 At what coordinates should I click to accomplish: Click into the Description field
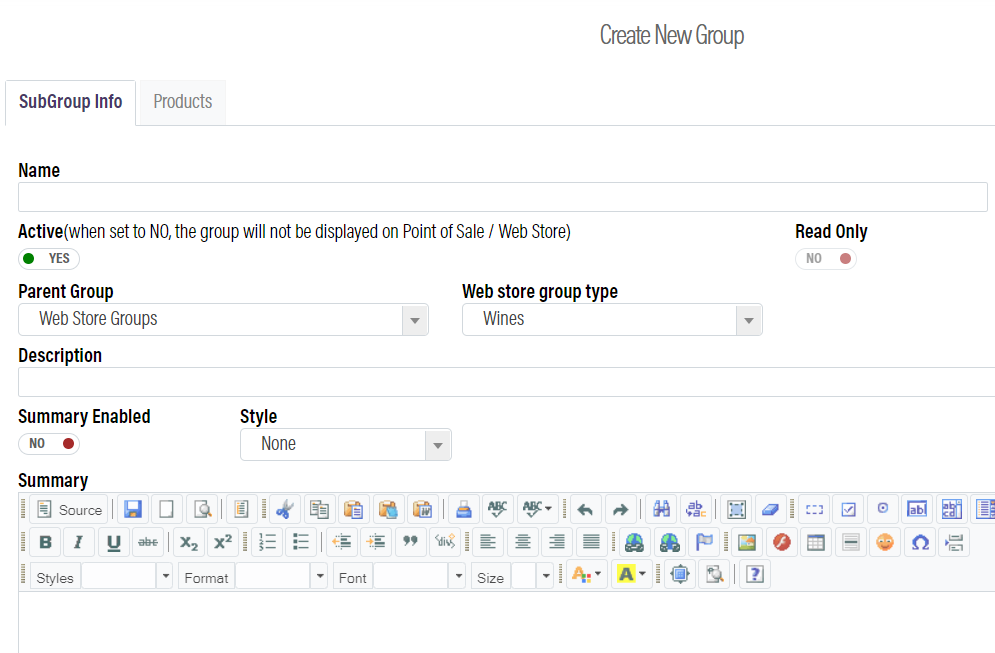[x=506, y=382]
